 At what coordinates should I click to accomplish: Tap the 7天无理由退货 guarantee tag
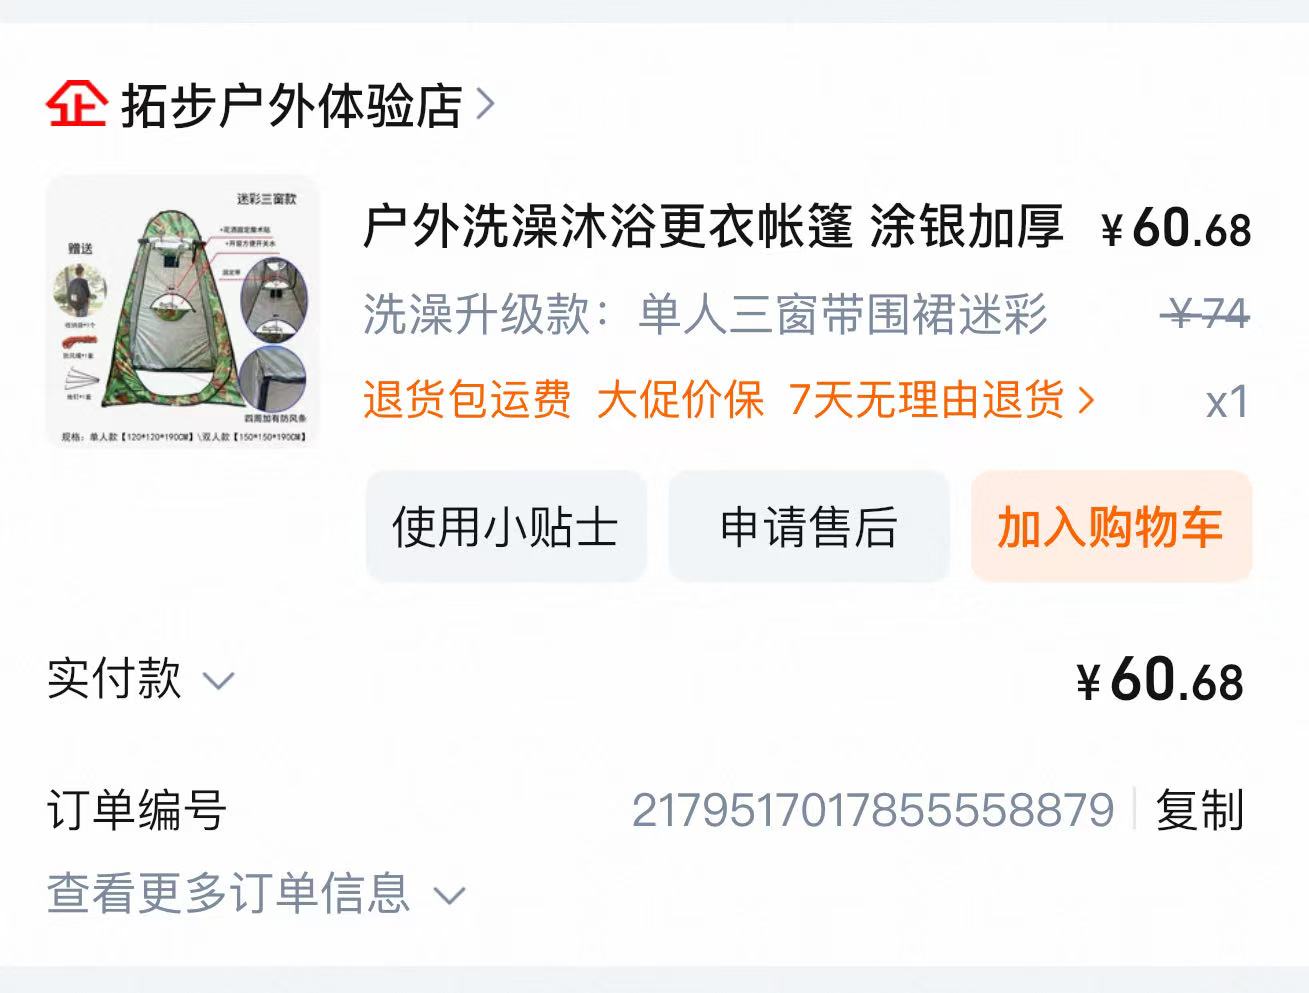point(926,400)
